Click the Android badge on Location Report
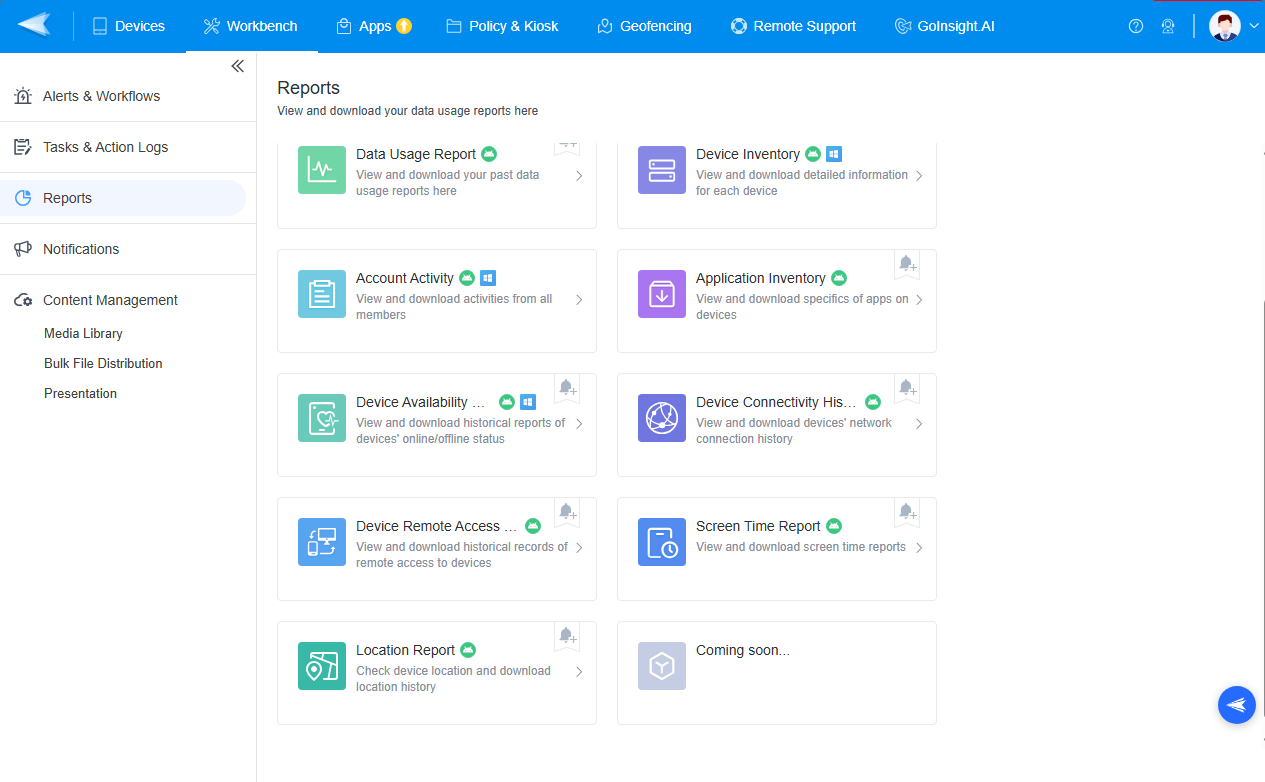 pyautogui.click(x=468, y=650)
